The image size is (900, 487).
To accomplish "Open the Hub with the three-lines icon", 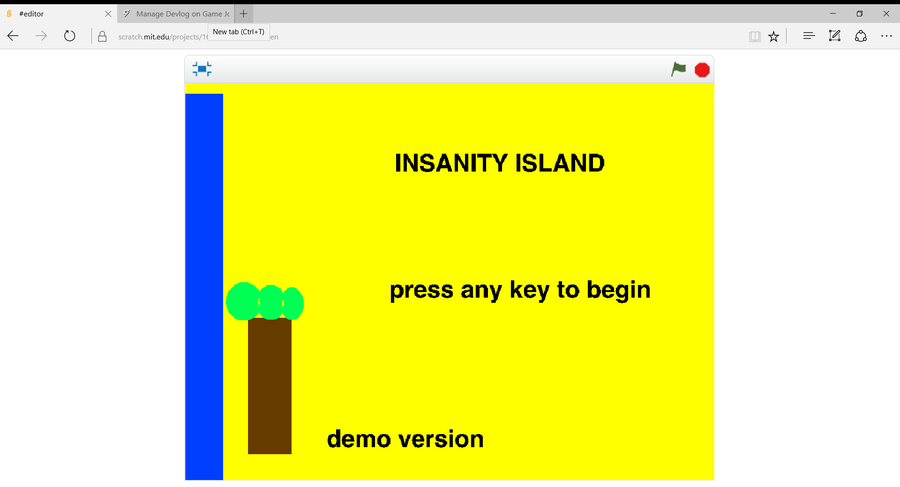I will (x=809, y=36).
